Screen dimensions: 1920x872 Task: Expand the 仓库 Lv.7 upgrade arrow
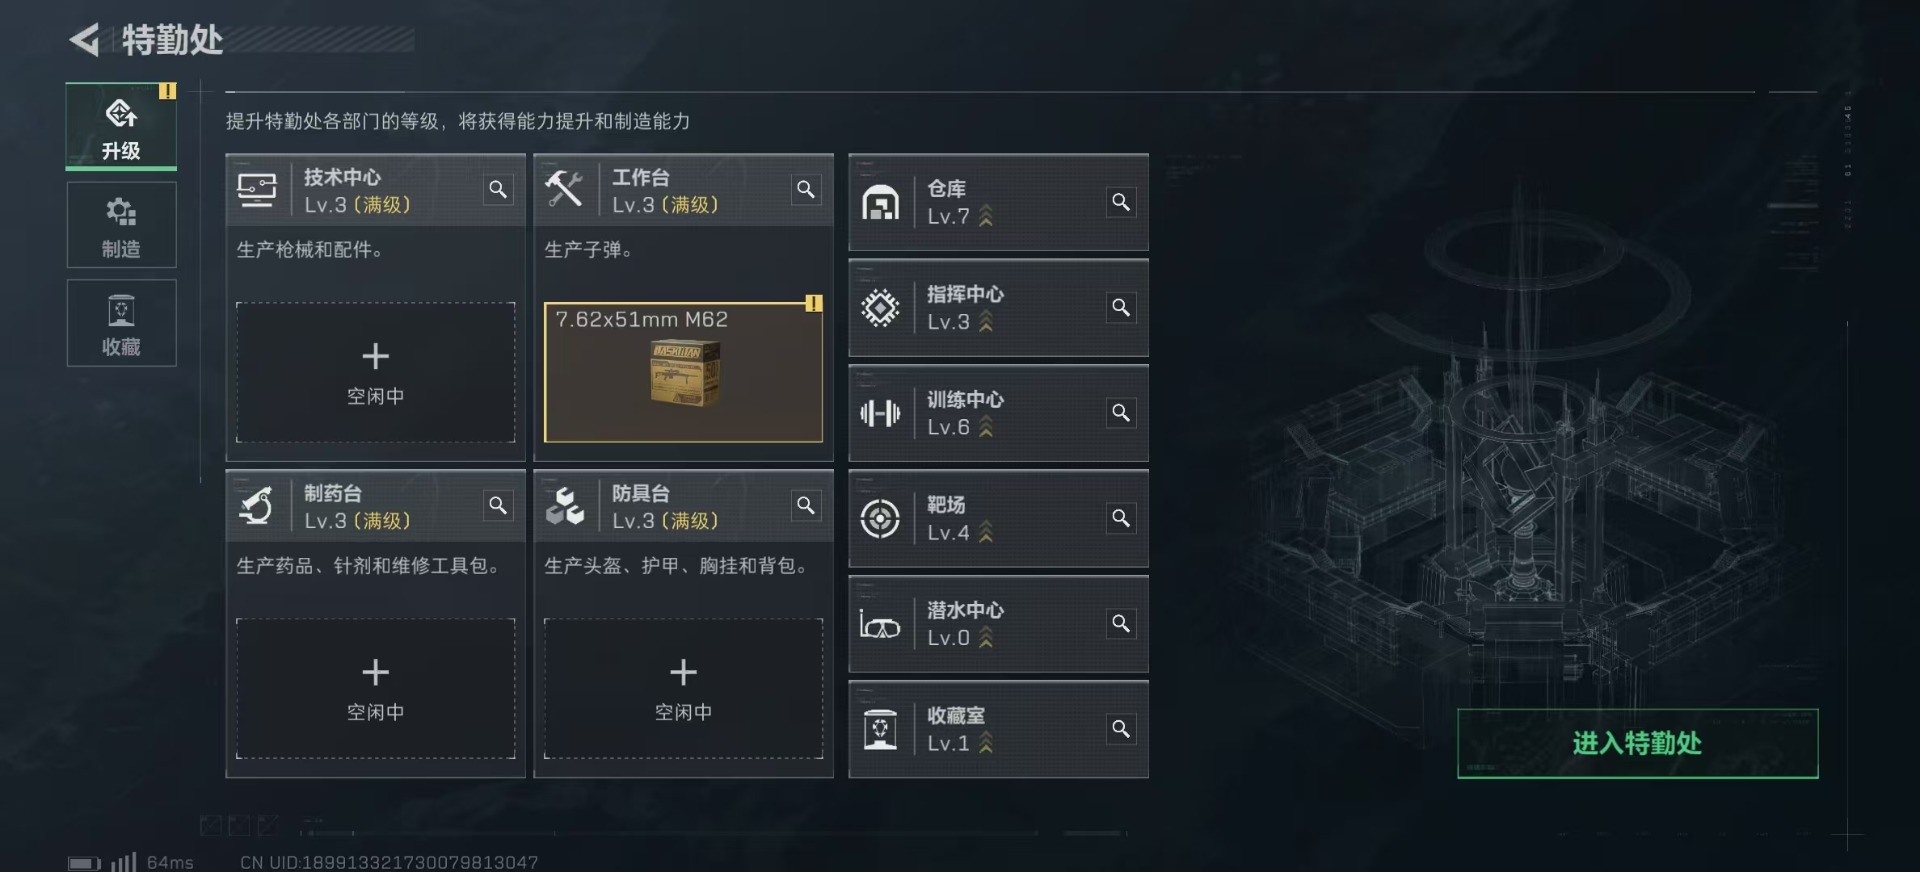click(986, 217)
